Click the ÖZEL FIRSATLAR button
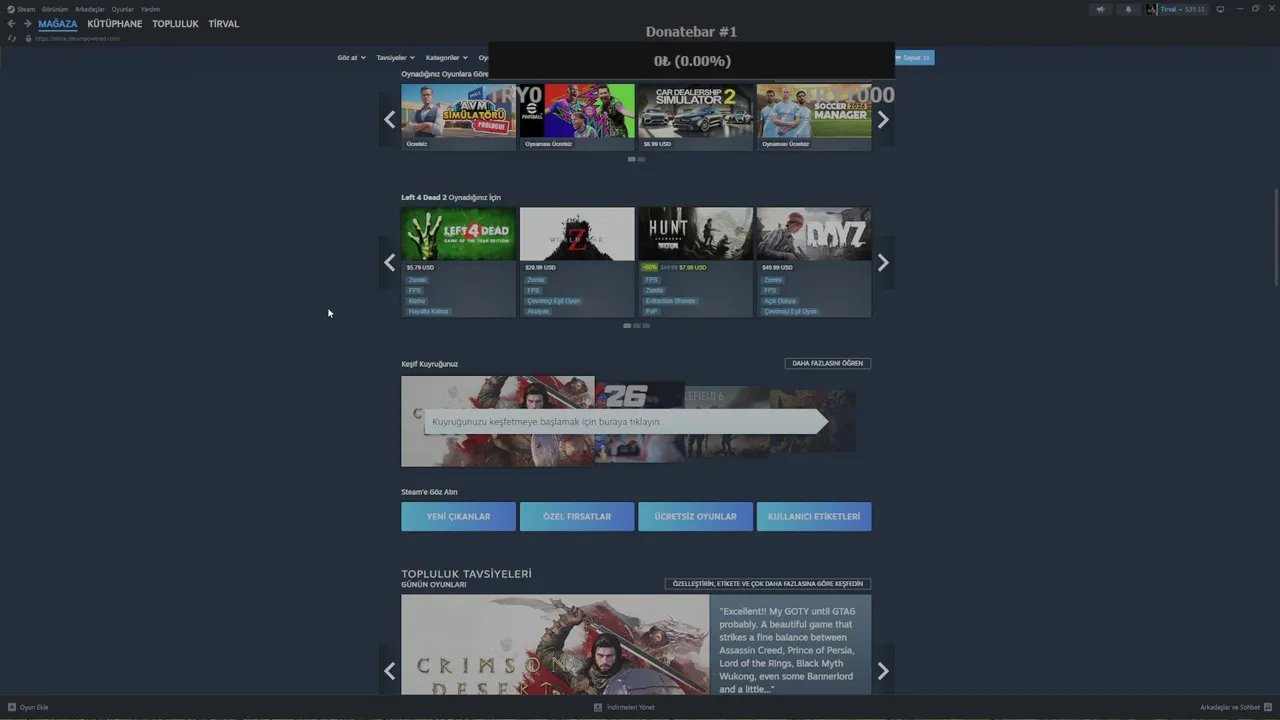1280x720 pixels. pyautogui.click(x=577, y=516)
